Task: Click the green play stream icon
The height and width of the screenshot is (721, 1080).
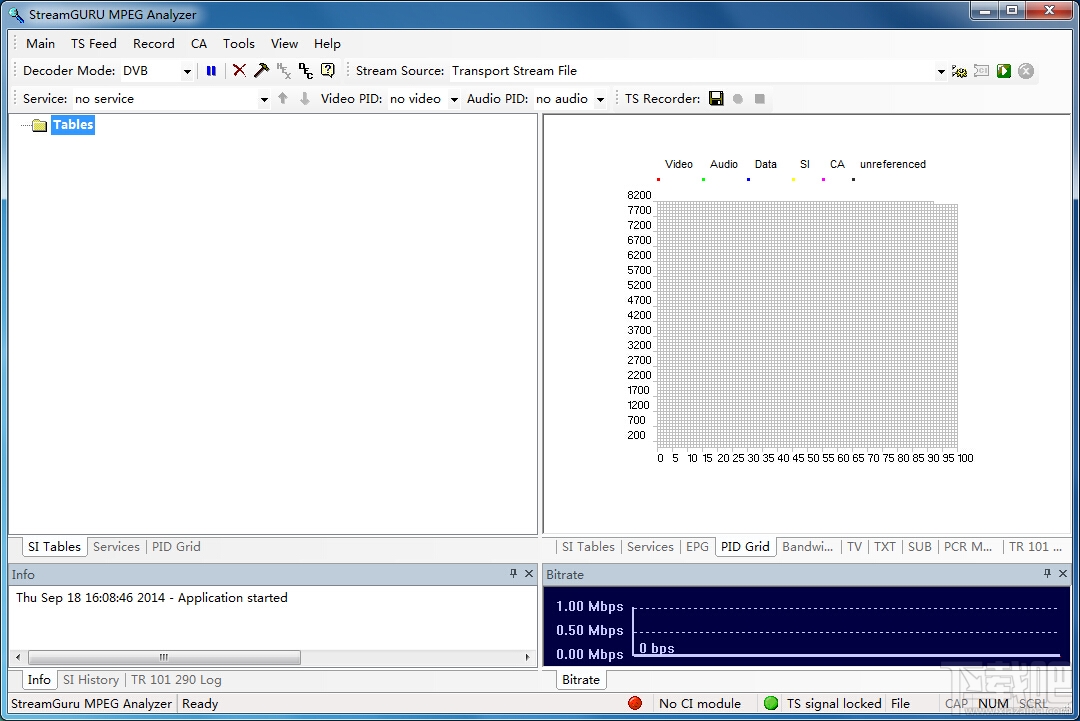Action: click(x=1004, y=71)
